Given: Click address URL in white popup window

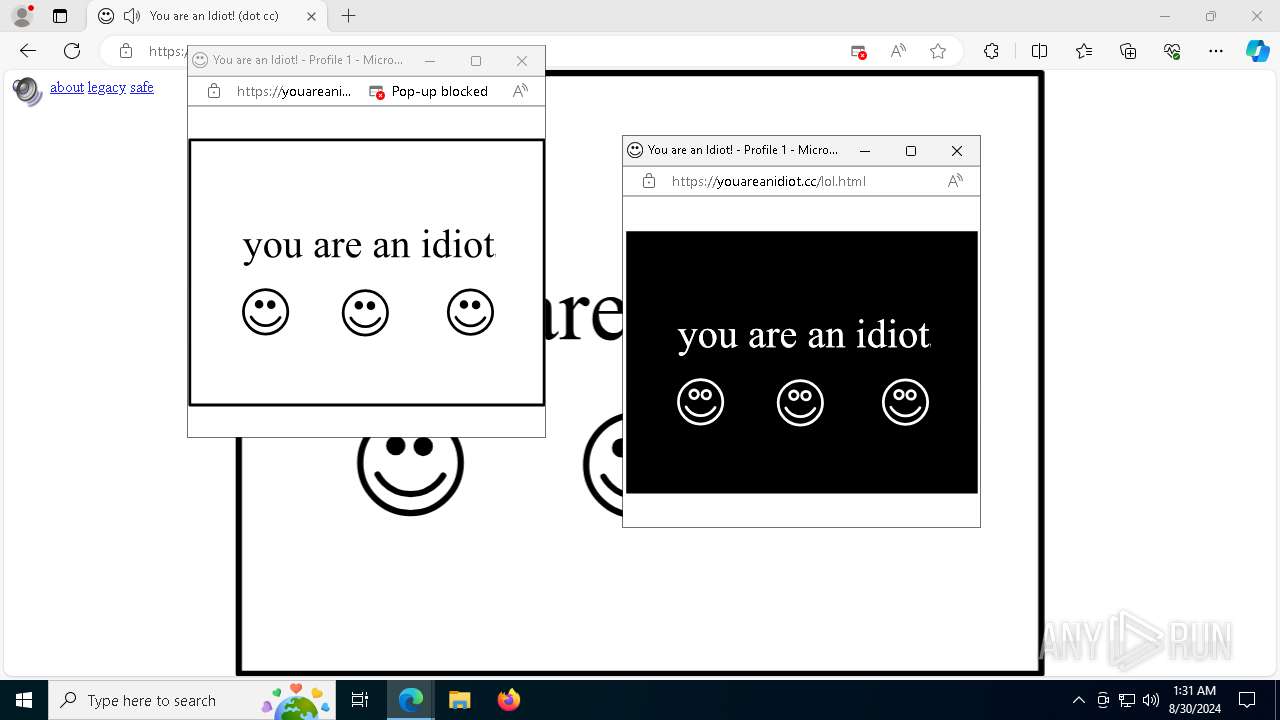Looking at the screenshot, I should point(294,91).
